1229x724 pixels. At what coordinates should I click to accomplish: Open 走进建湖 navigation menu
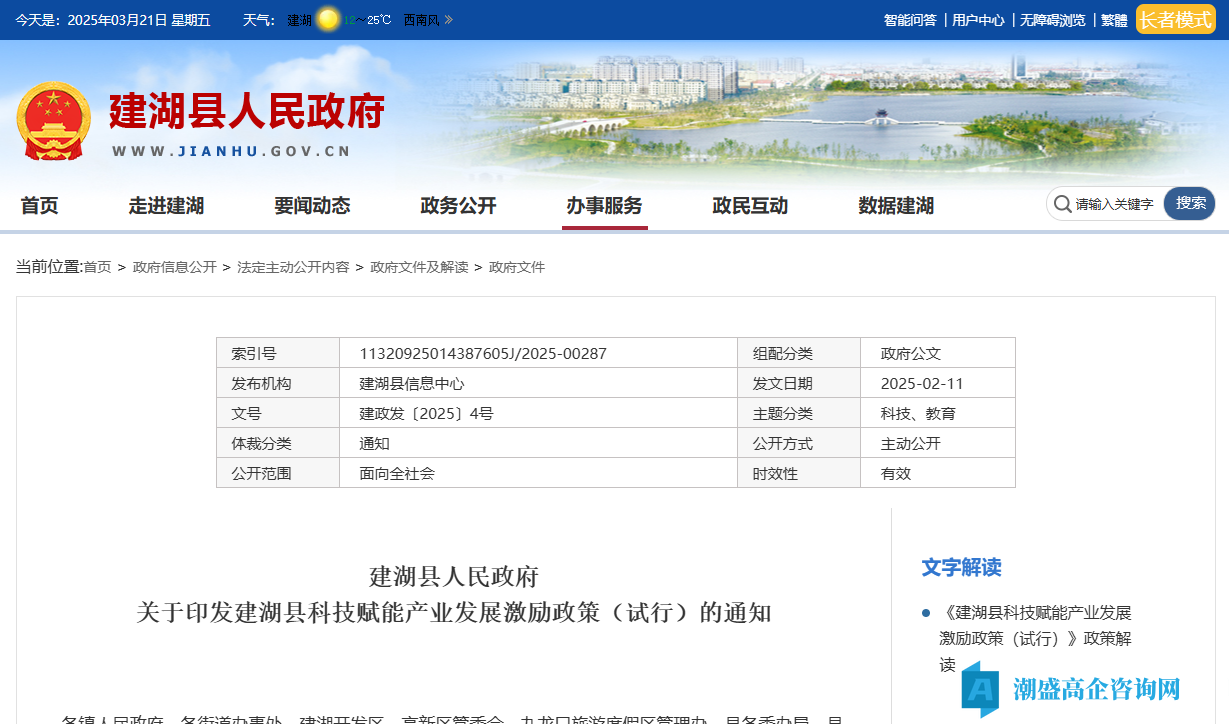[x=166, y=206]
